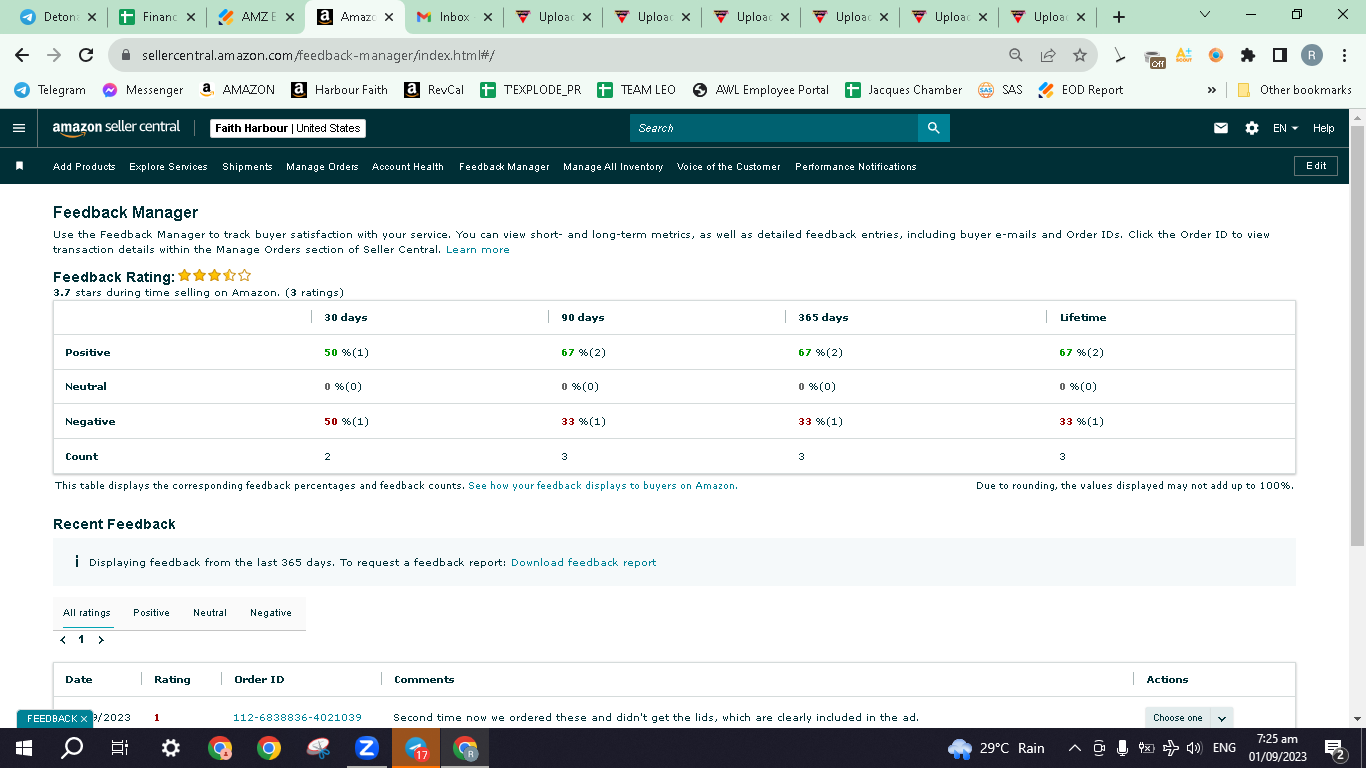The image size is (1366, 768).
Task: Click Download feedback report link
Action: [x=584, y=563]
